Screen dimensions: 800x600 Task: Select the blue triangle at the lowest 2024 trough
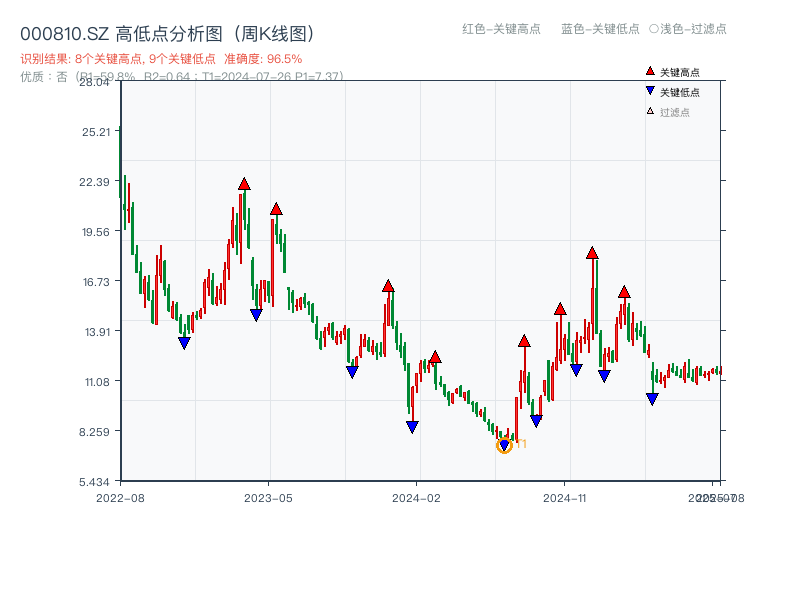(504, 444)
